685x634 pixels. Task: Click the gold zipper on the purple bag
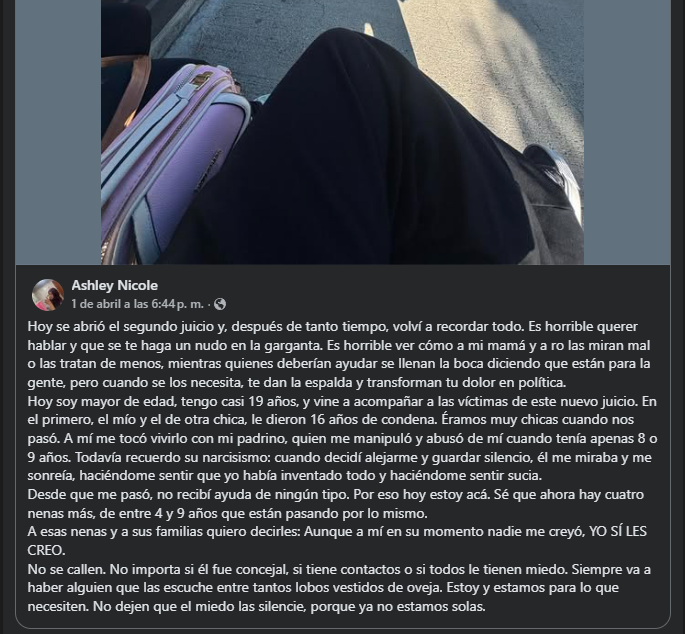point(200,80)
